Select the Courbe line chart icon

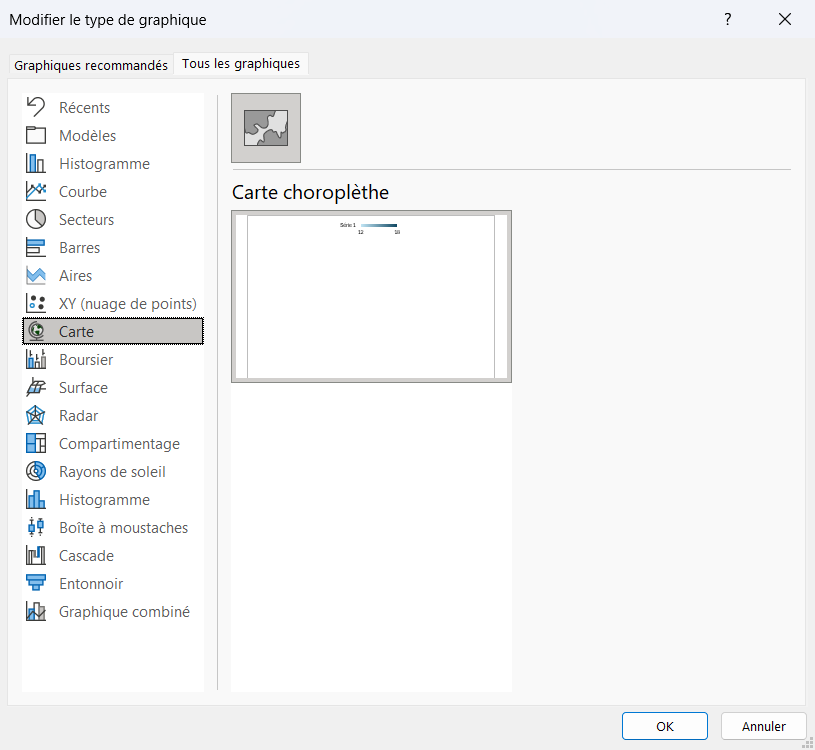coord(36,191)
